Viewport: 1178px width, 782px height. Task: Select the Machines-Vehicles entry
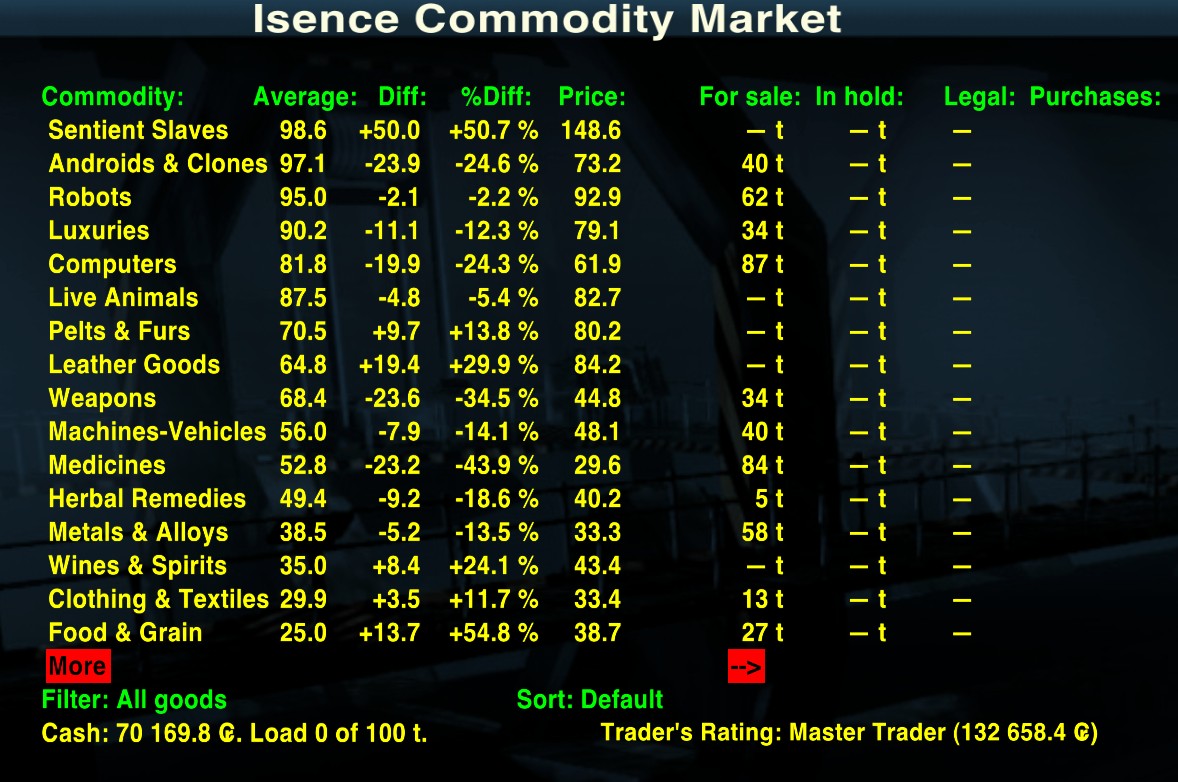click(x=157, y=432)
